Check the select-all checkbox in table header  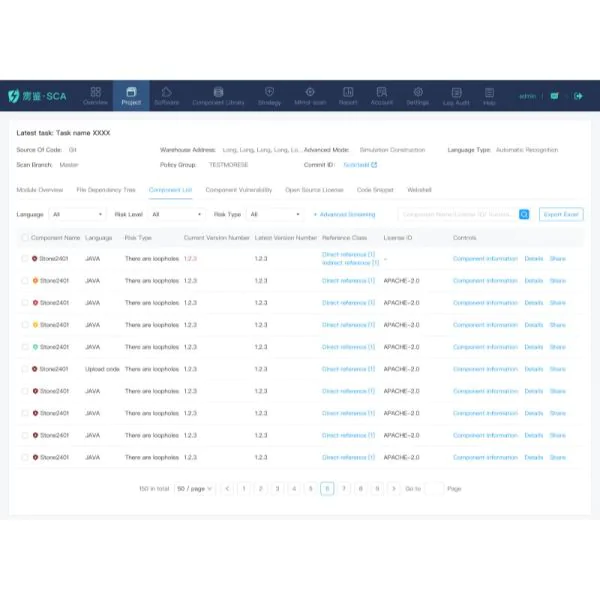[x=25, y=238]
